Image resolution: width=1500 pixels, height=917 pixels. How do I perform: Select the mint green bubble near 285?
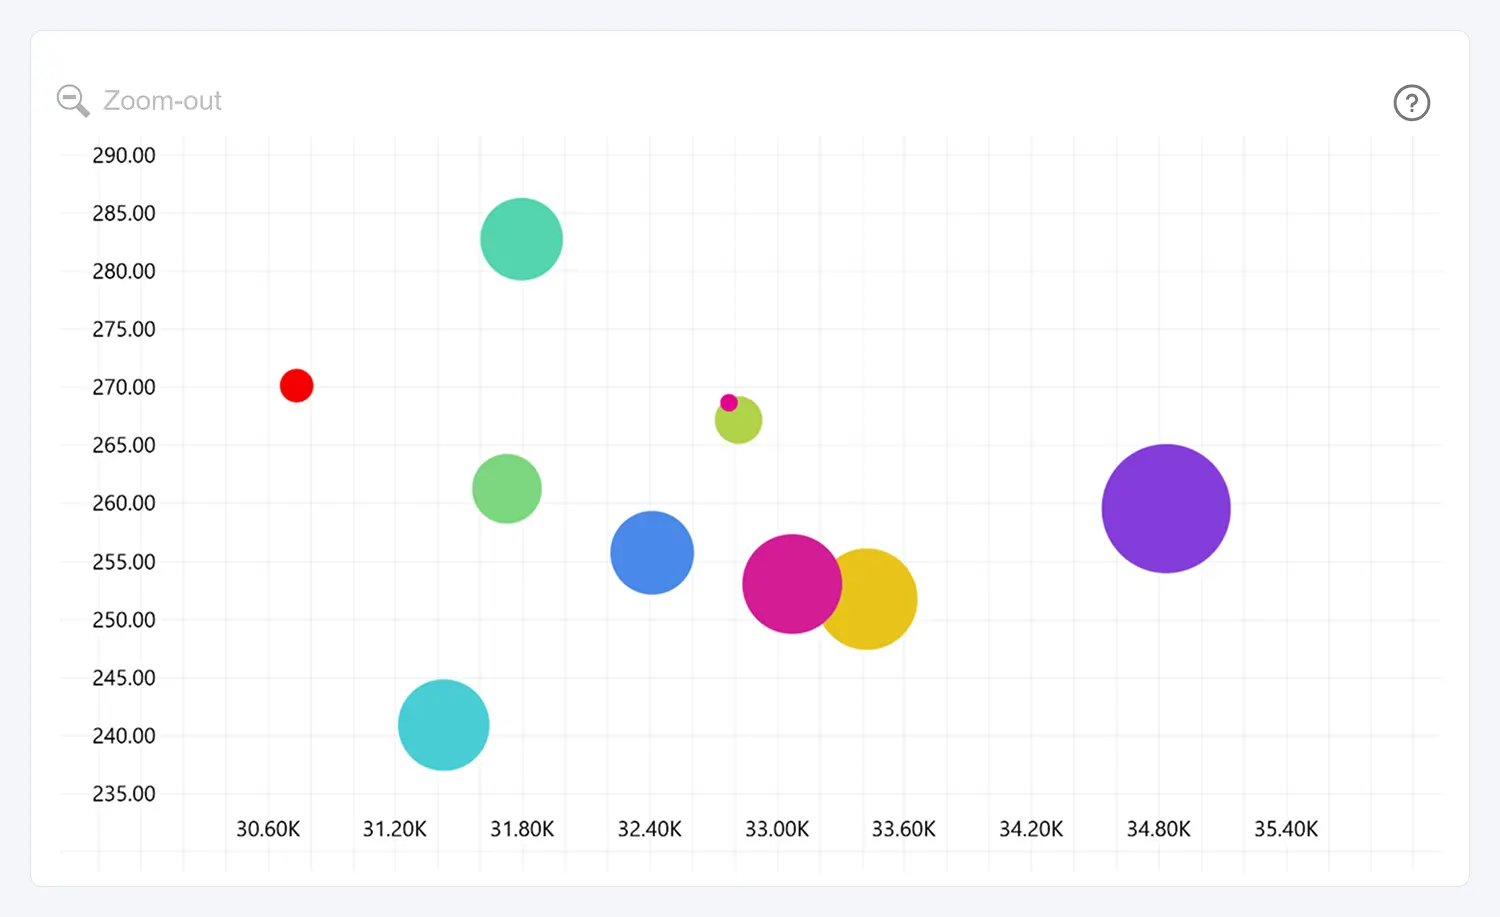click(x=521, y=239)
